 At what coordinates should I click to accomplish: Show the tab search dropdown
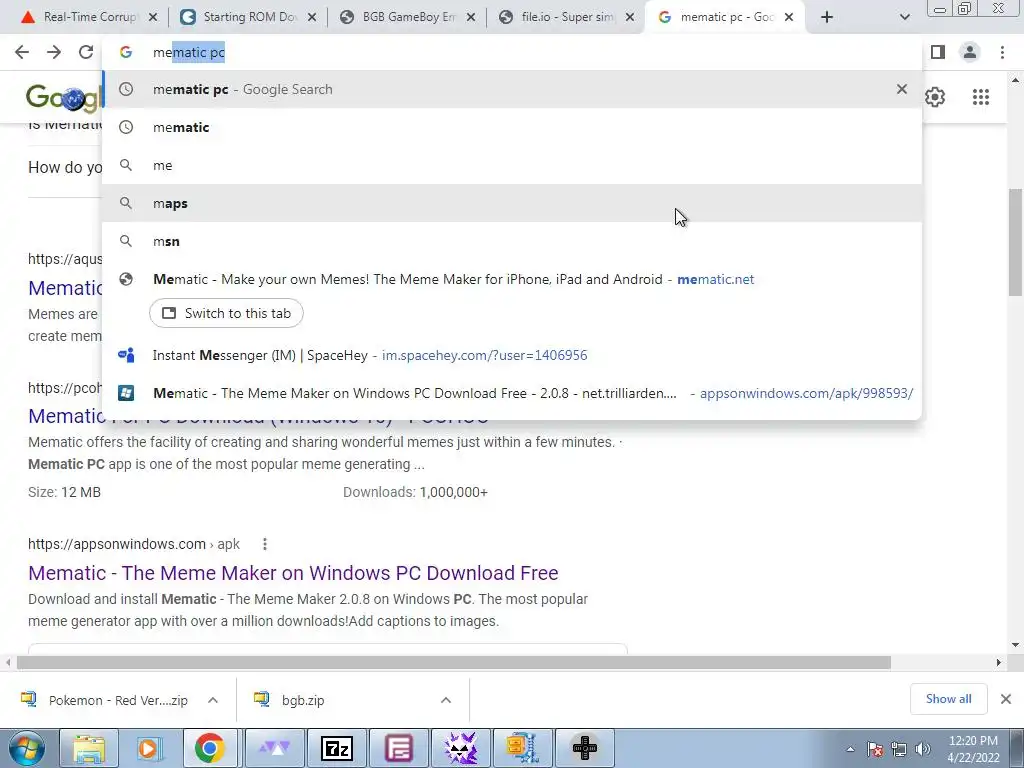pos(904,17)
